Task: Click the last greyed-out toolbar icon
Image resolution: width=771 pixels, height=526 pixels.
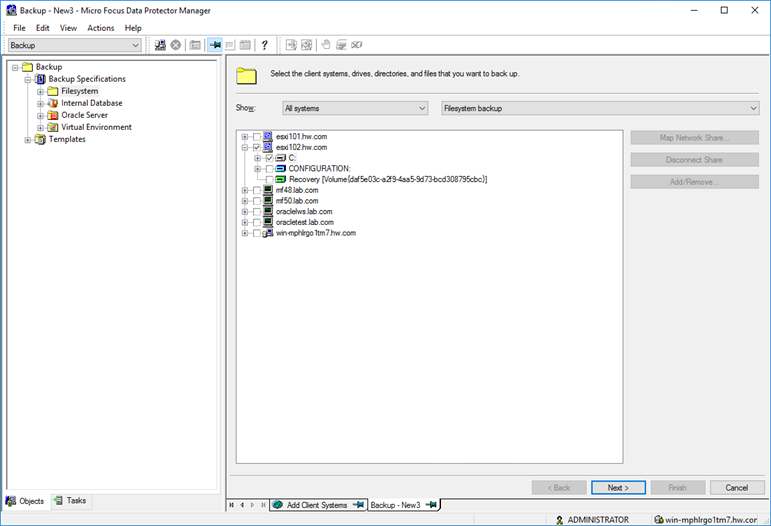Action: click(357, 45)
